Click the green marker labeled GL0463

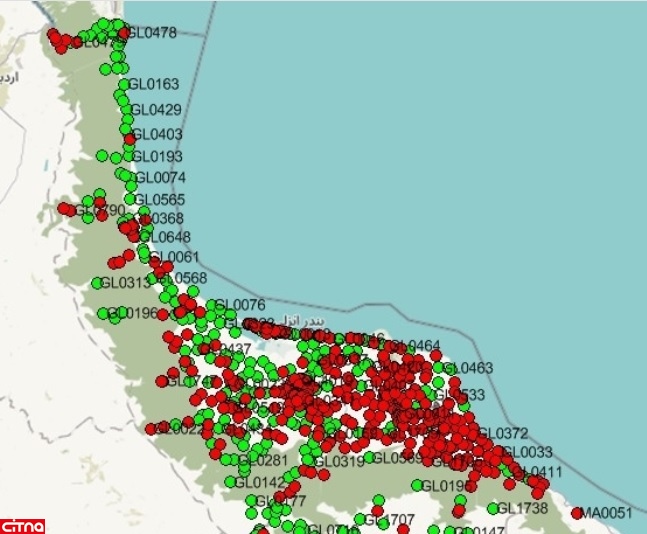[x=437, y=368]
